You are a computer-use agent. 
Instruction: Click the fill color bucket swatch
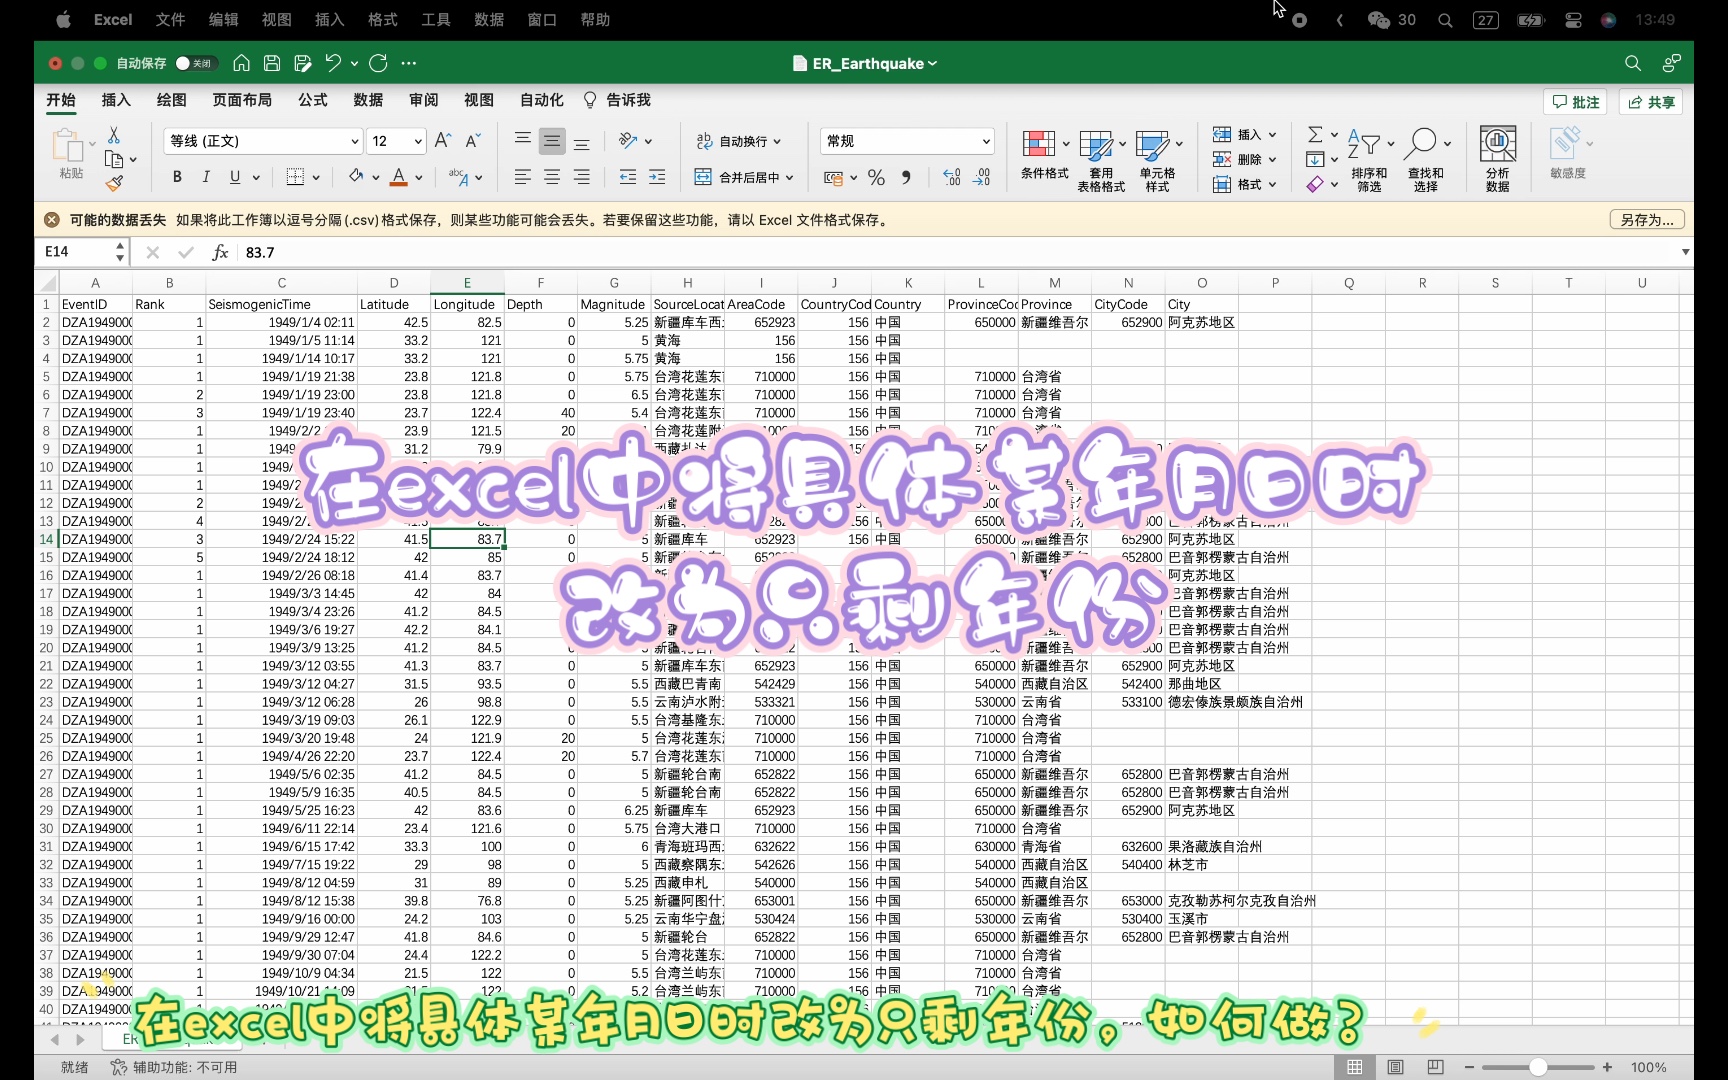(x=355, y=177)
